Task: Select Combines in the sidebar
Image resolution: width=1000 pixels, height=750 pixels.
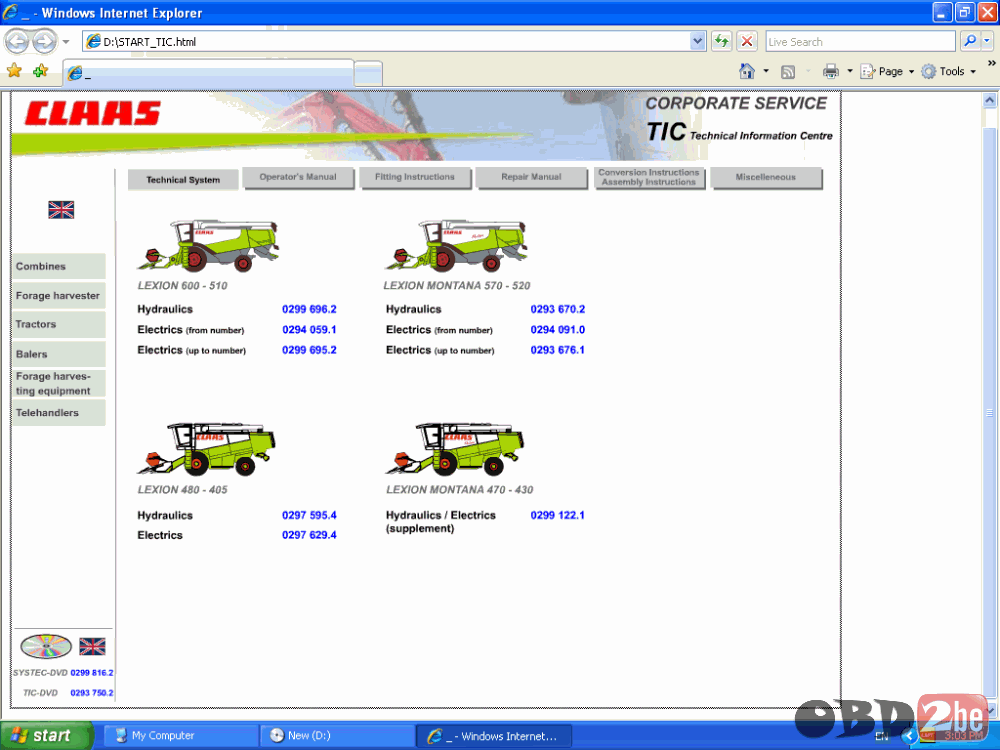Action: (x=59, y=267)
